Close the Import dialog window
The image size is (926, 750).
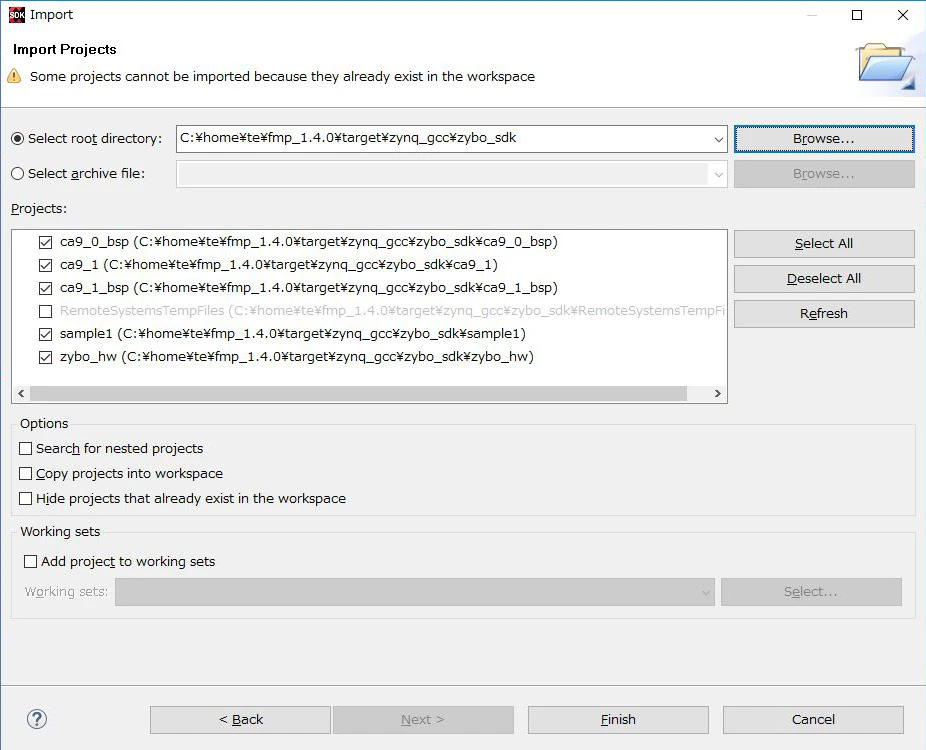[903, 15]
